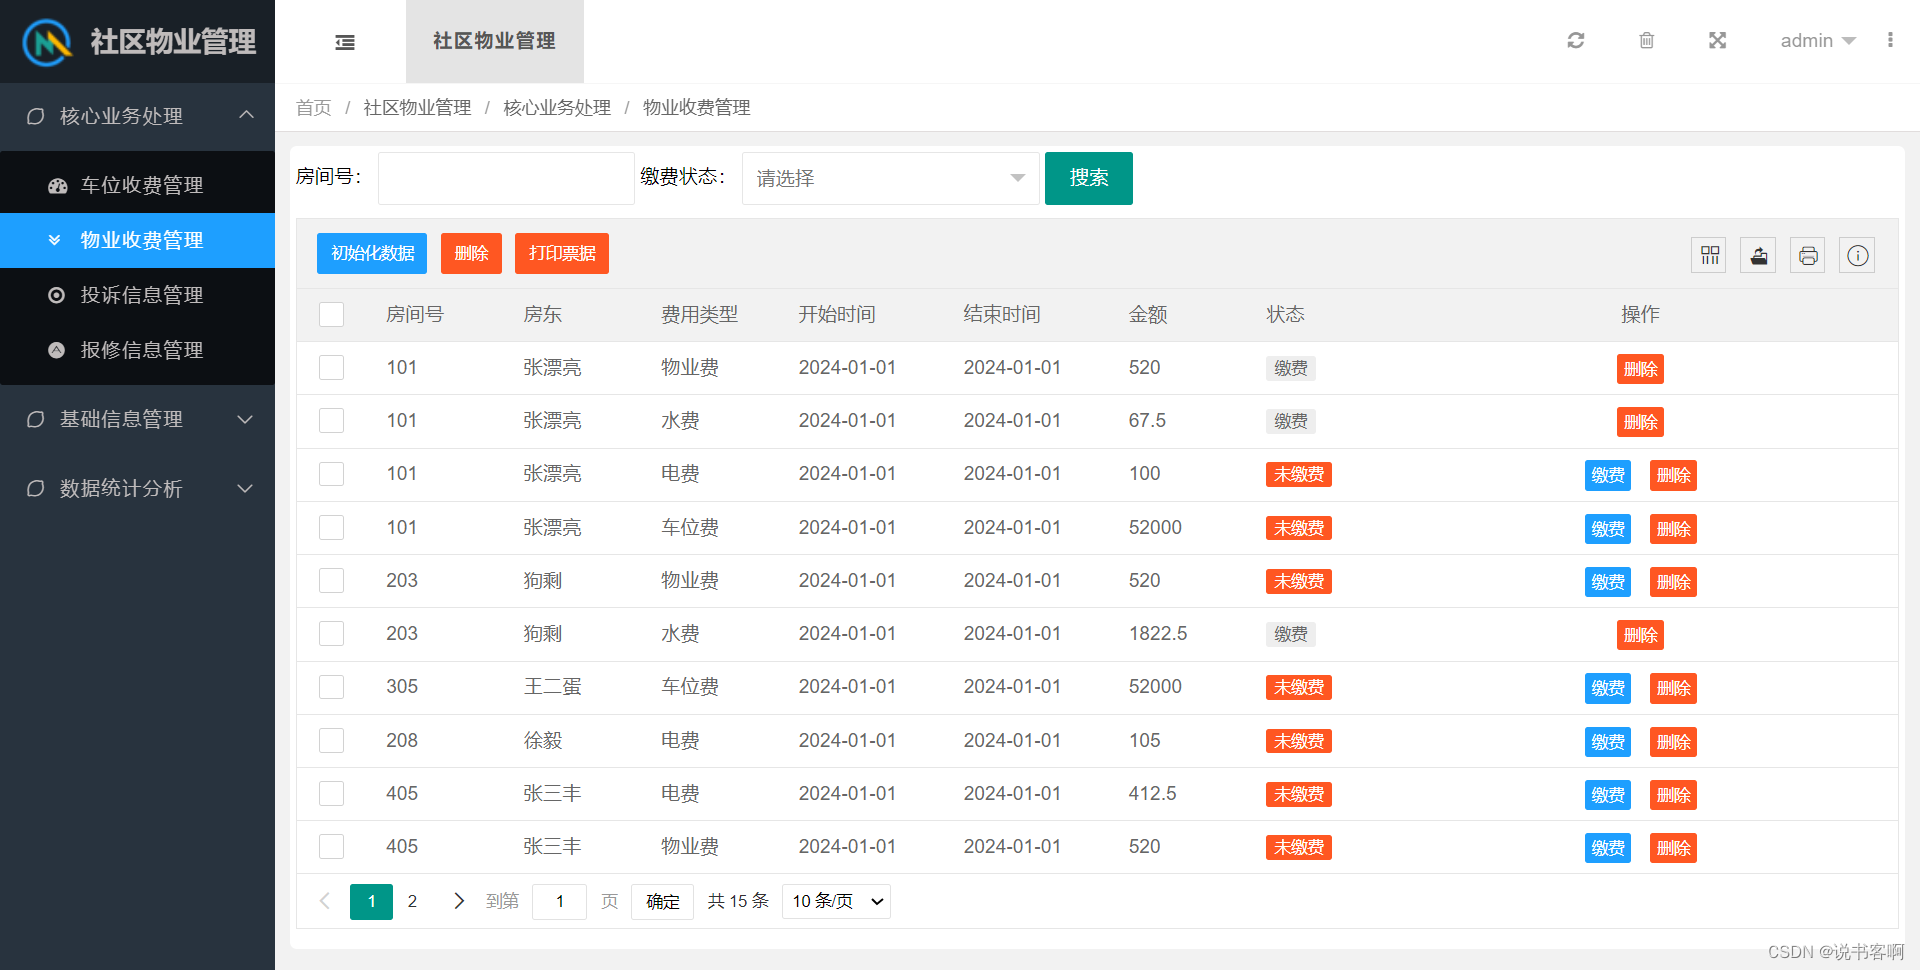Click the pagination 确定 button
Screen dimensions: 1920x970
[662, 901]
